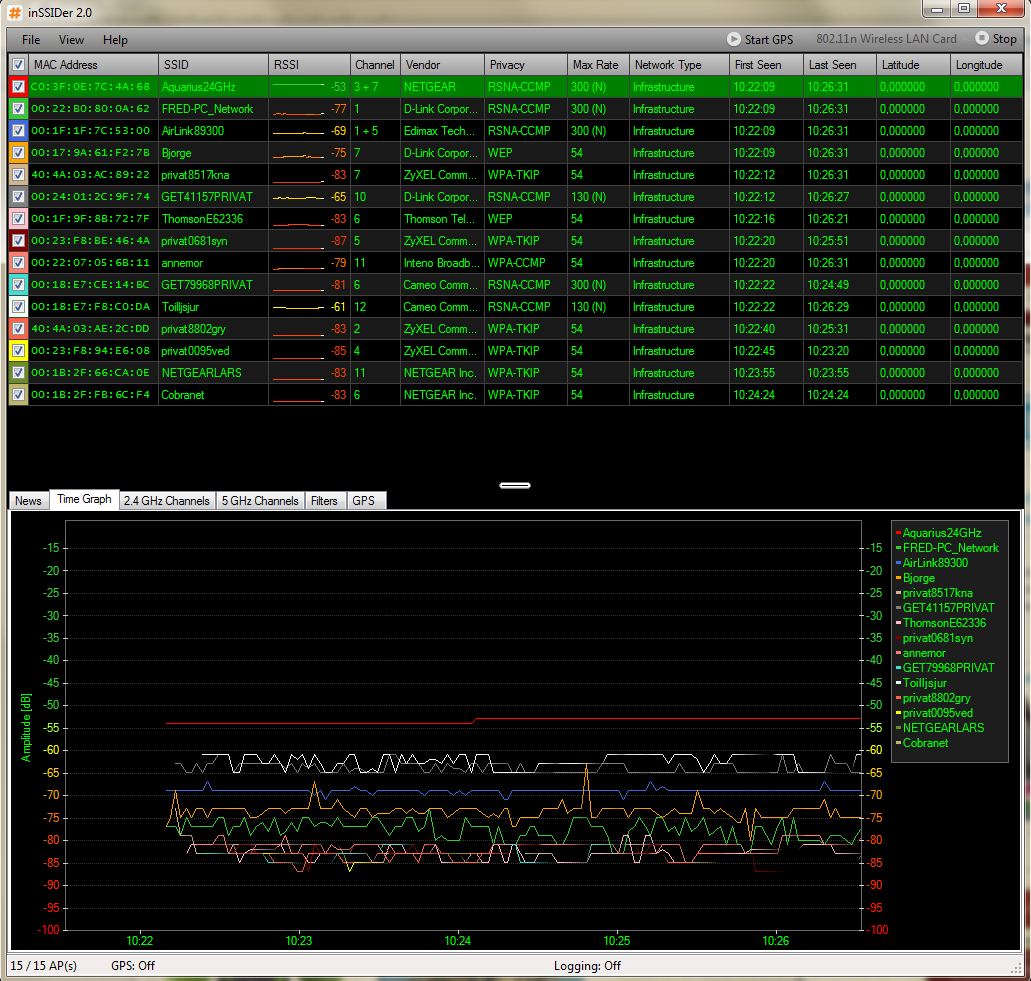Click the status bar resize grip
The width and height of the screenshot is (1031, 981).
1016,967
